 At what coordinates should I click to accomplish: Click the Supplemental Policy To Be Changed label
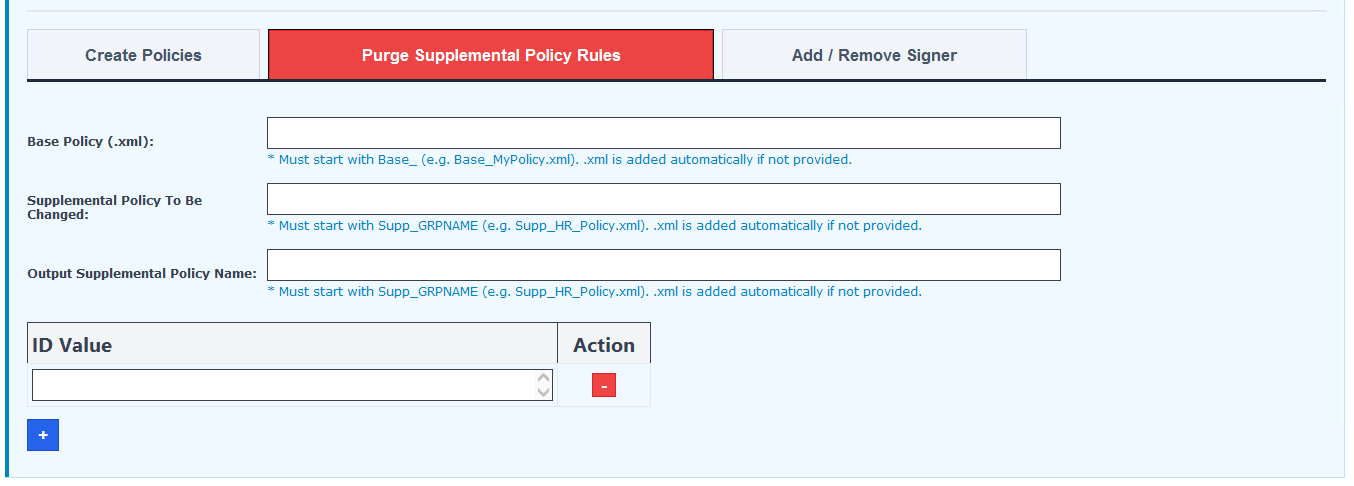click(114, 207)
